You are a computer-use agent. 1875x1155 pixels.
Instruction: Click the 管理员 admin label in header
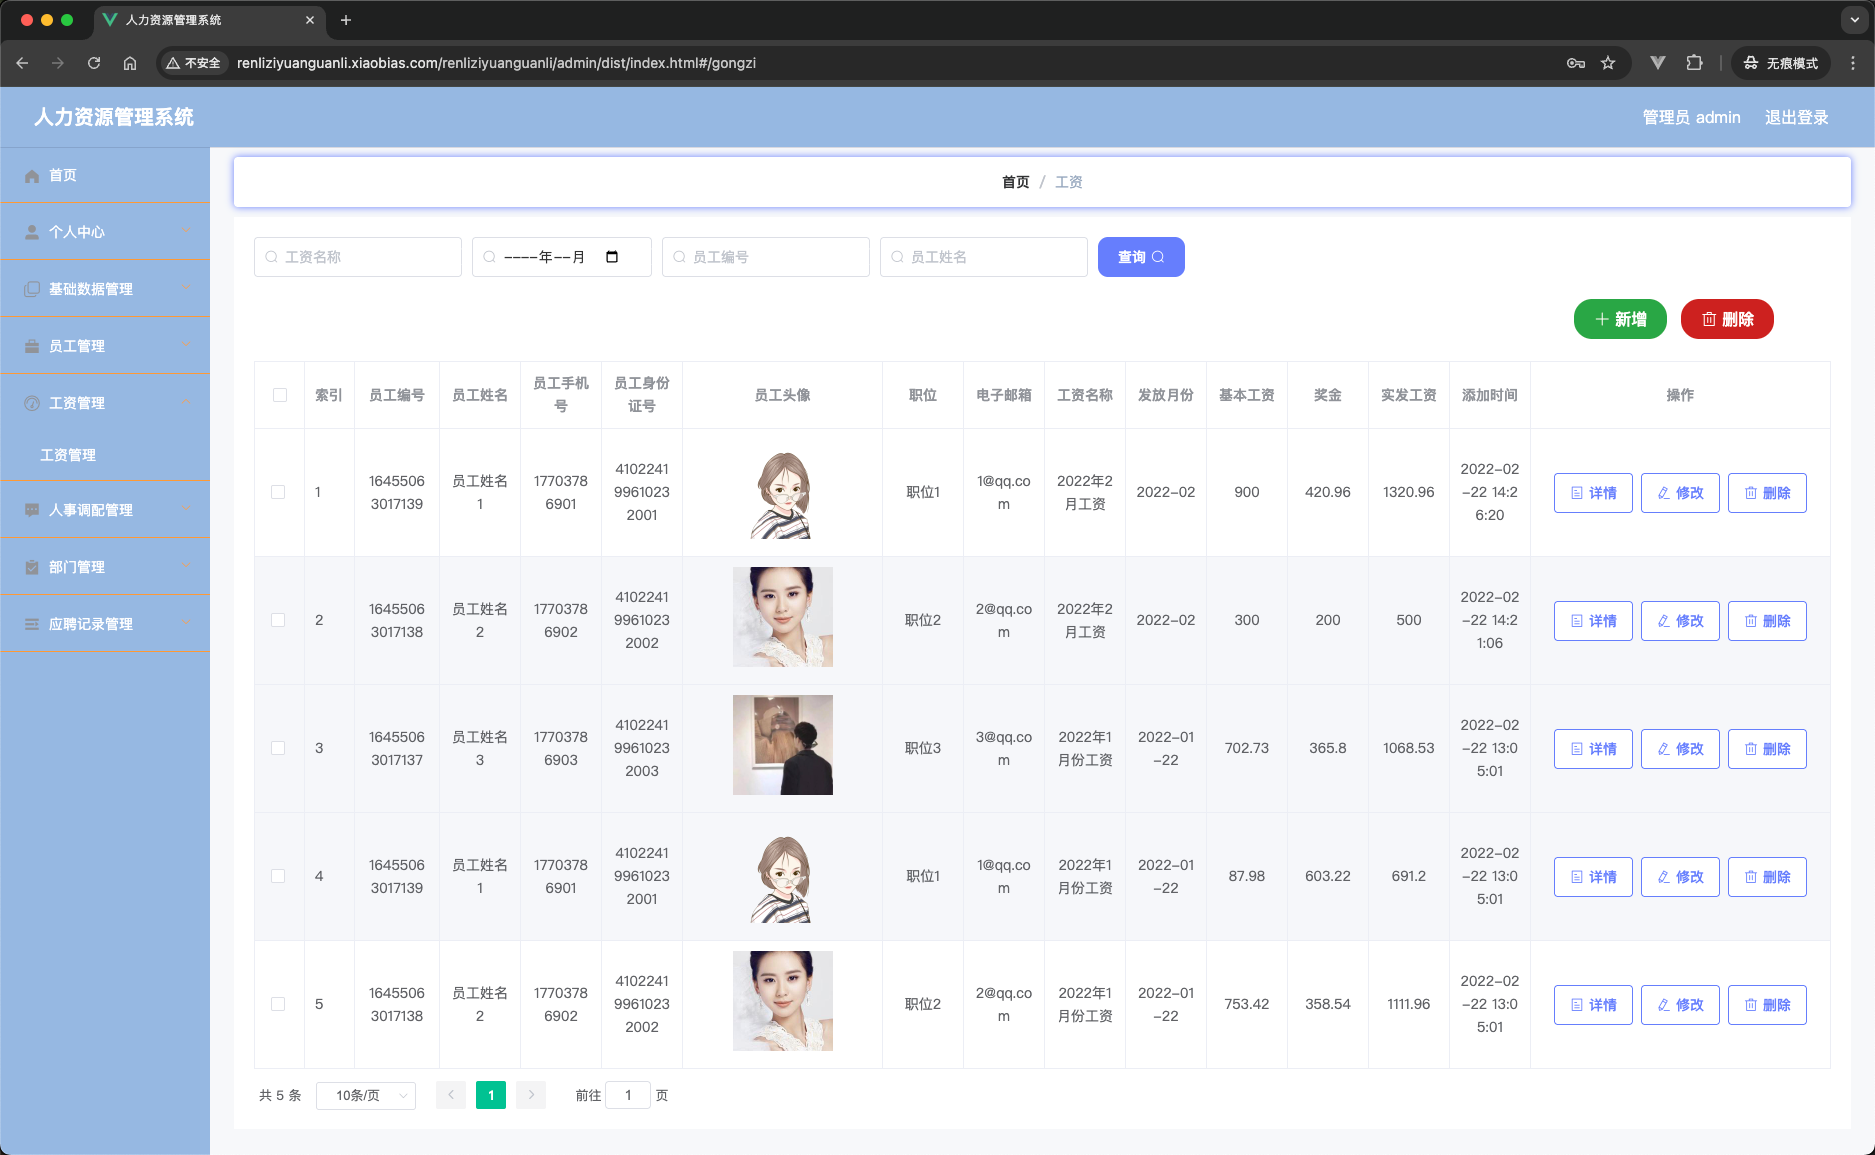[1691, 117]
